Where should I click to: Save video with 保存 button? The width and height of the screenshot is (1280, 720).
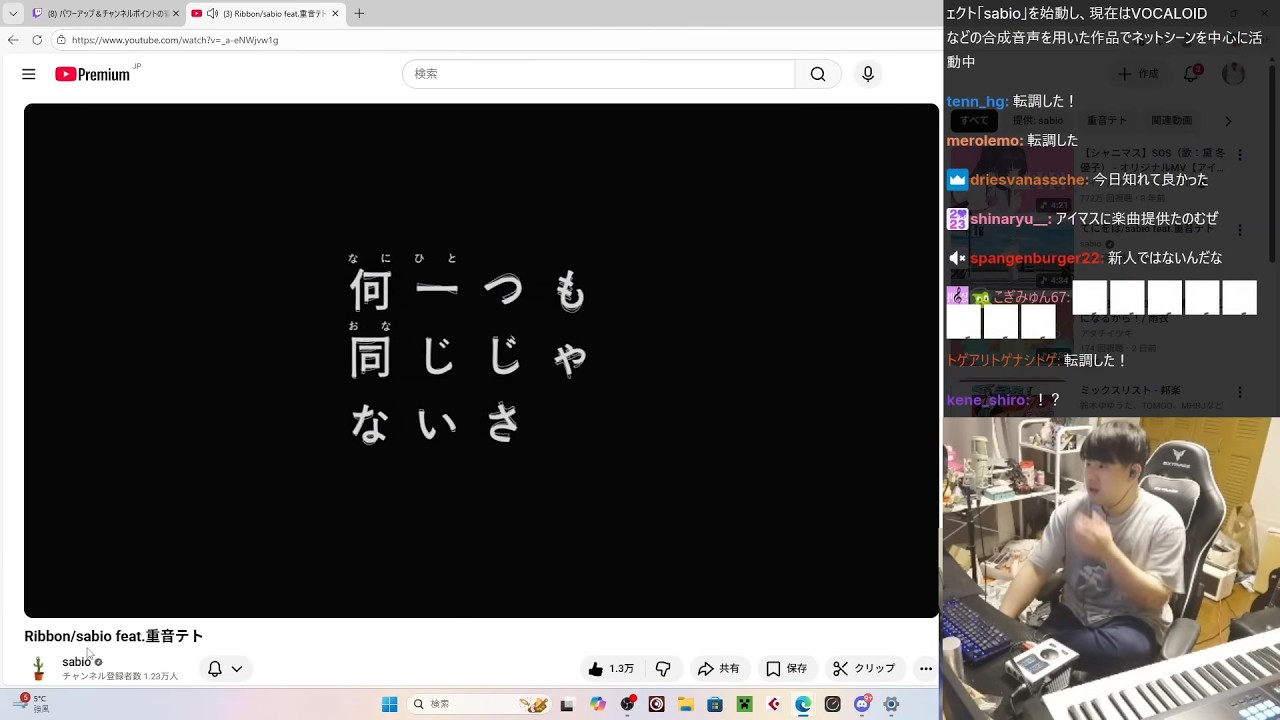787,669
